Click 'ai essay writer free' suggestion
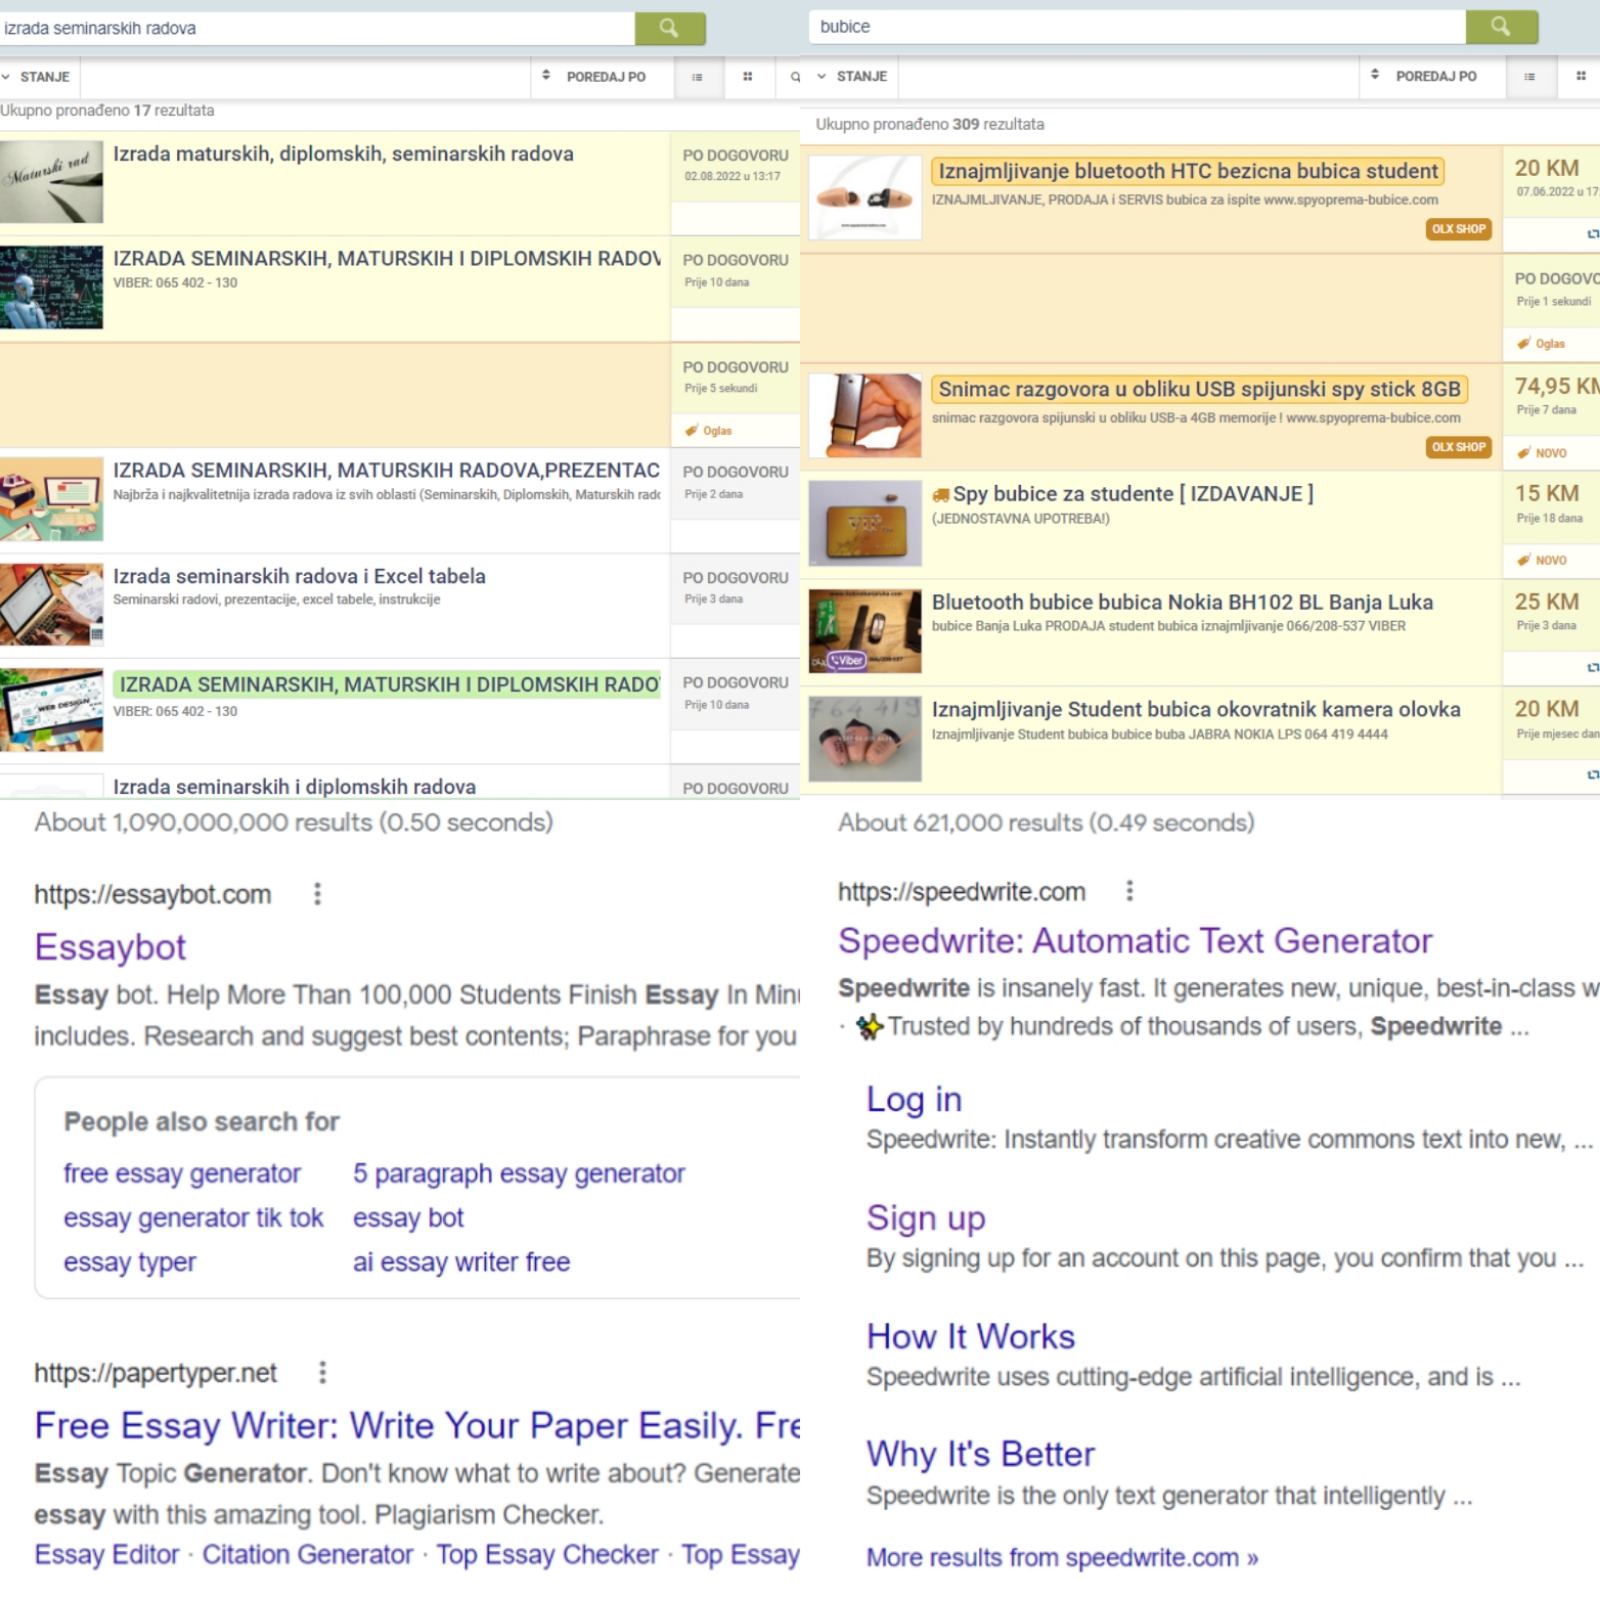This screenshot has height=1600, width=1600. click(x=461, y=1262)
